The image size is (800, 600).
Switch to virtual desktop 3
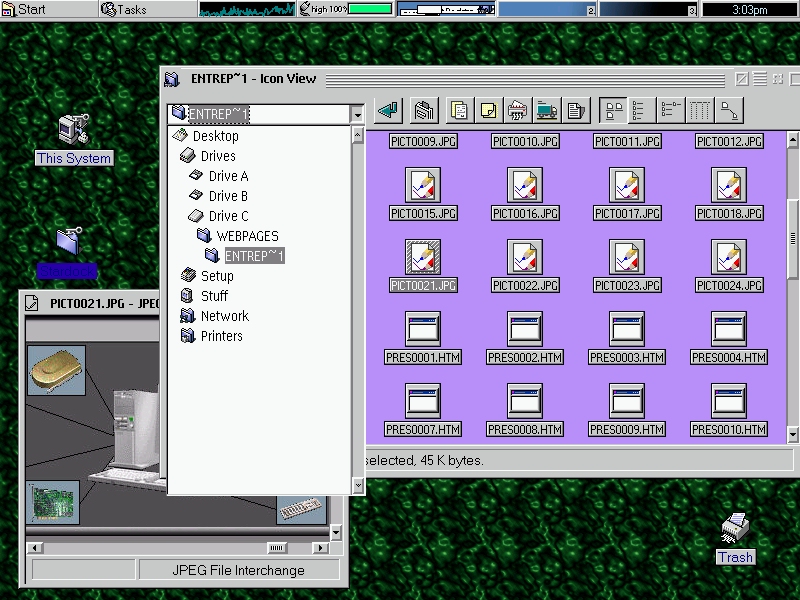[x=648, y=9]
